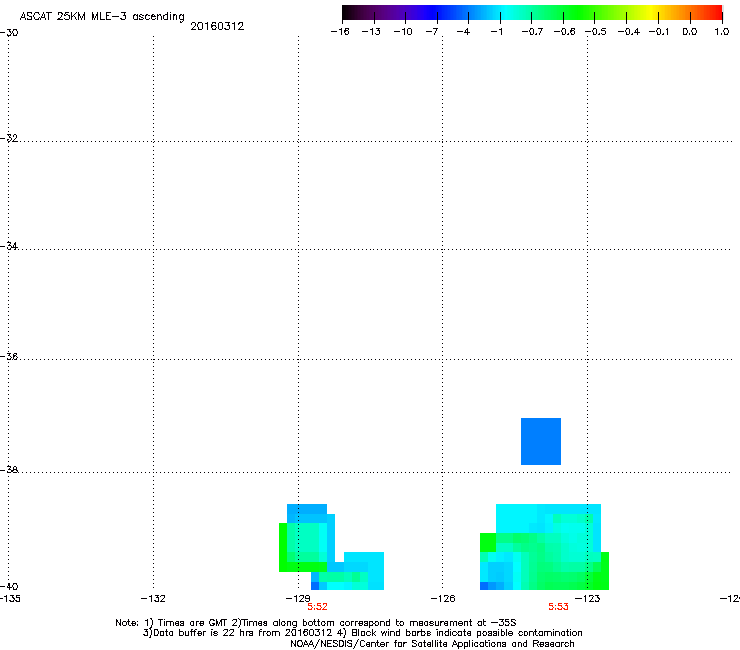Image resolution: width=740 pixels, height=650 pixels.
Task: Click the cyan data block near -128 at the bottom
Action: click(x=347, y=571)
